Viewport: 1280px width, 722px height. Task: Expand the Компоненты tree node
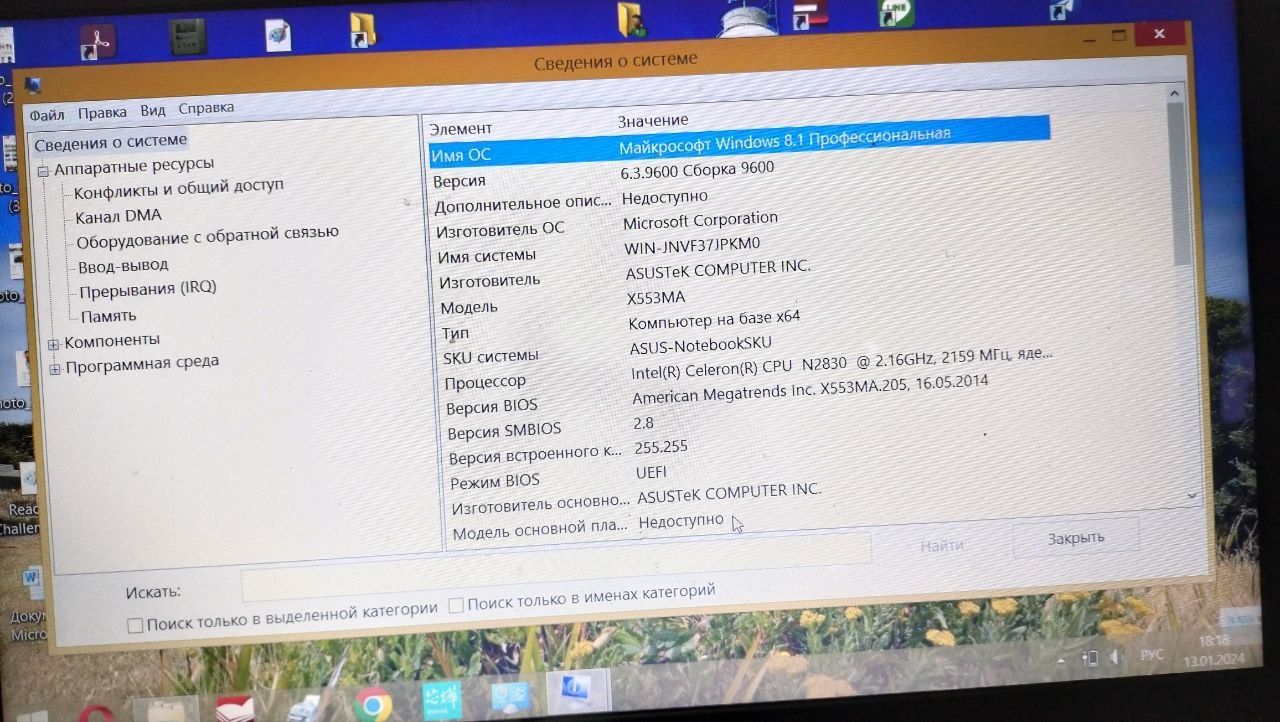pyautogui.click(x=53, y=344)
